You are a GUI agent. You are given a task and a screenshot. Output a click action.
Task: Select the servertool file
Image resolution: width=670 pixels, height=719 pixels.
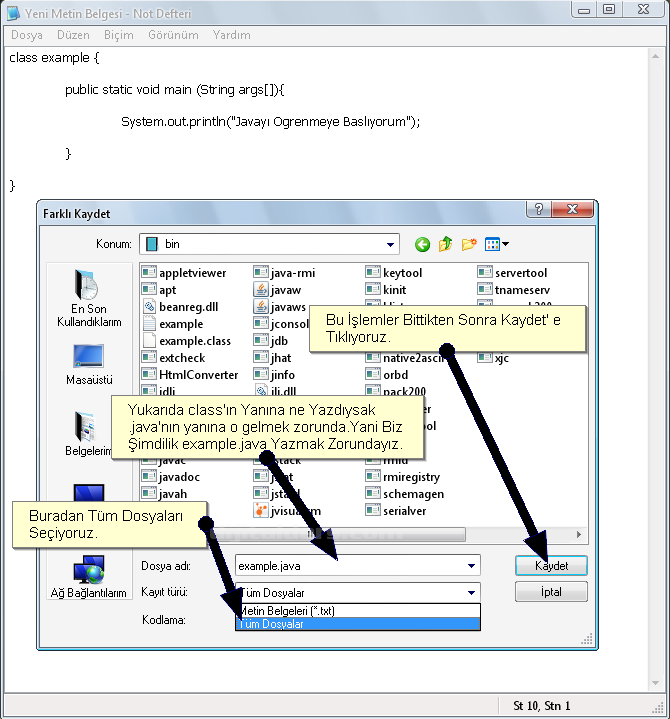tap(512, 273)
